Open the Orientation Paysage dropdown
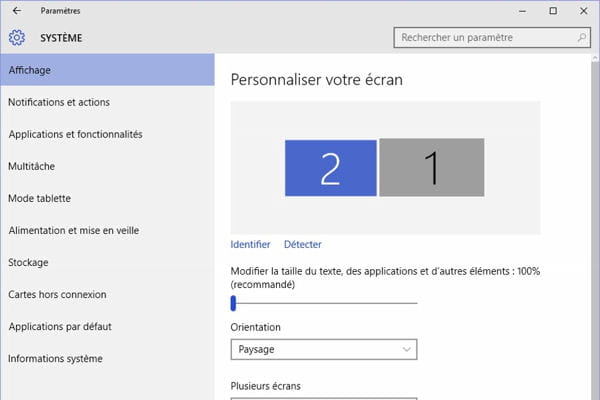 click(324, 349)
